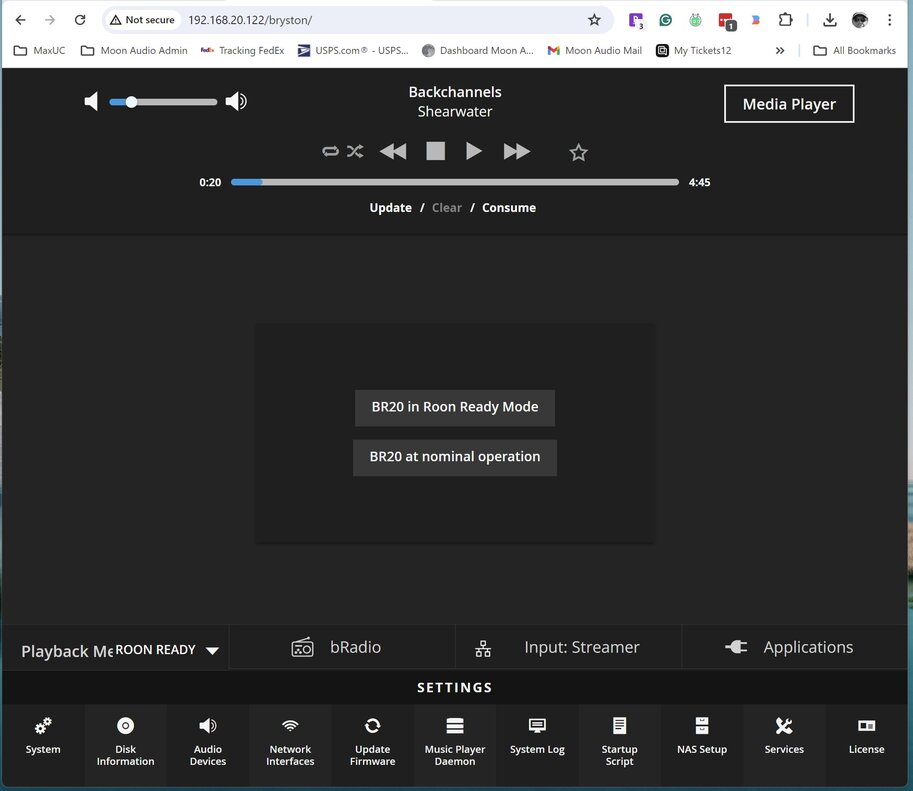Viewport: 913px width, 791px height.
Task: Open the My Tickets12 bookmark
Action: [693, 51]
